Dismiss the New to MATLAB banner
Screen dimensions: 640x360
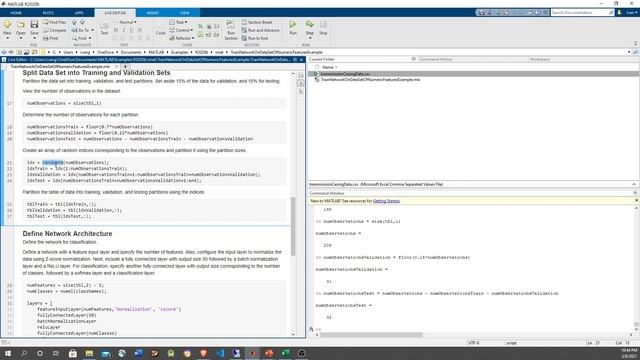pos(636,200)
